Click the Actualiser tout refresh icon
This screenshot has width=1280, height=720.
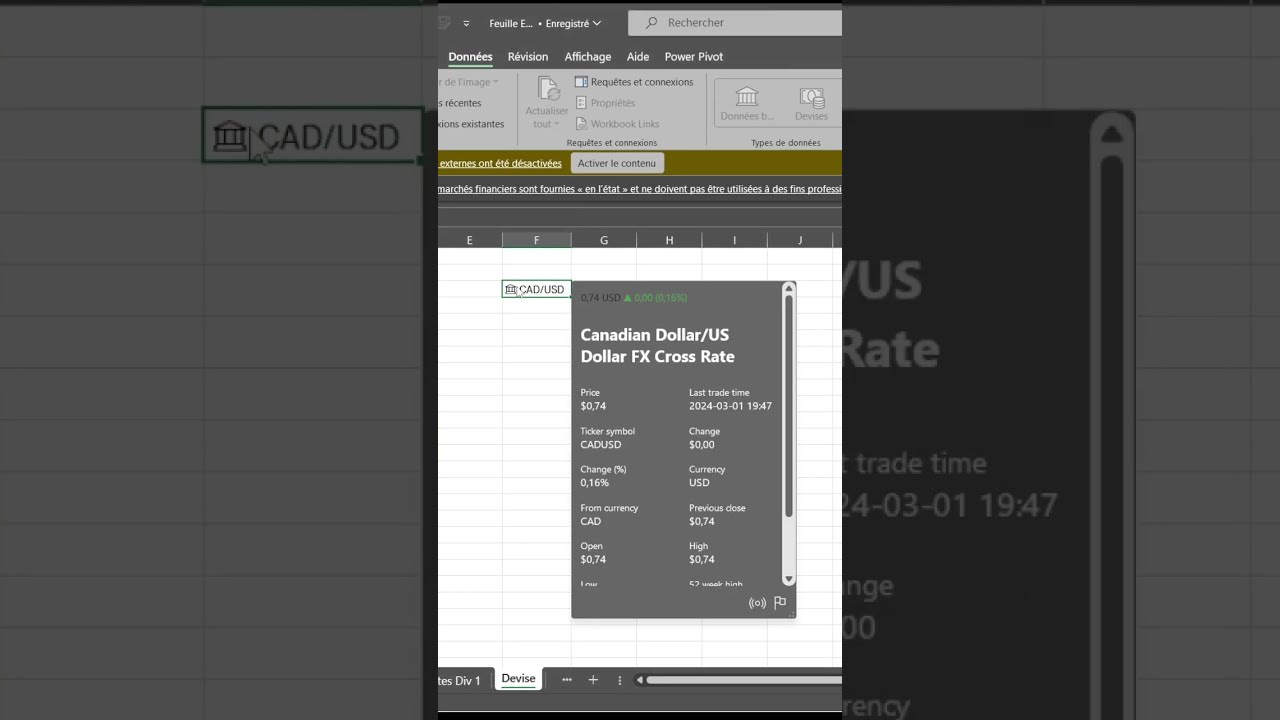[547, 89]
